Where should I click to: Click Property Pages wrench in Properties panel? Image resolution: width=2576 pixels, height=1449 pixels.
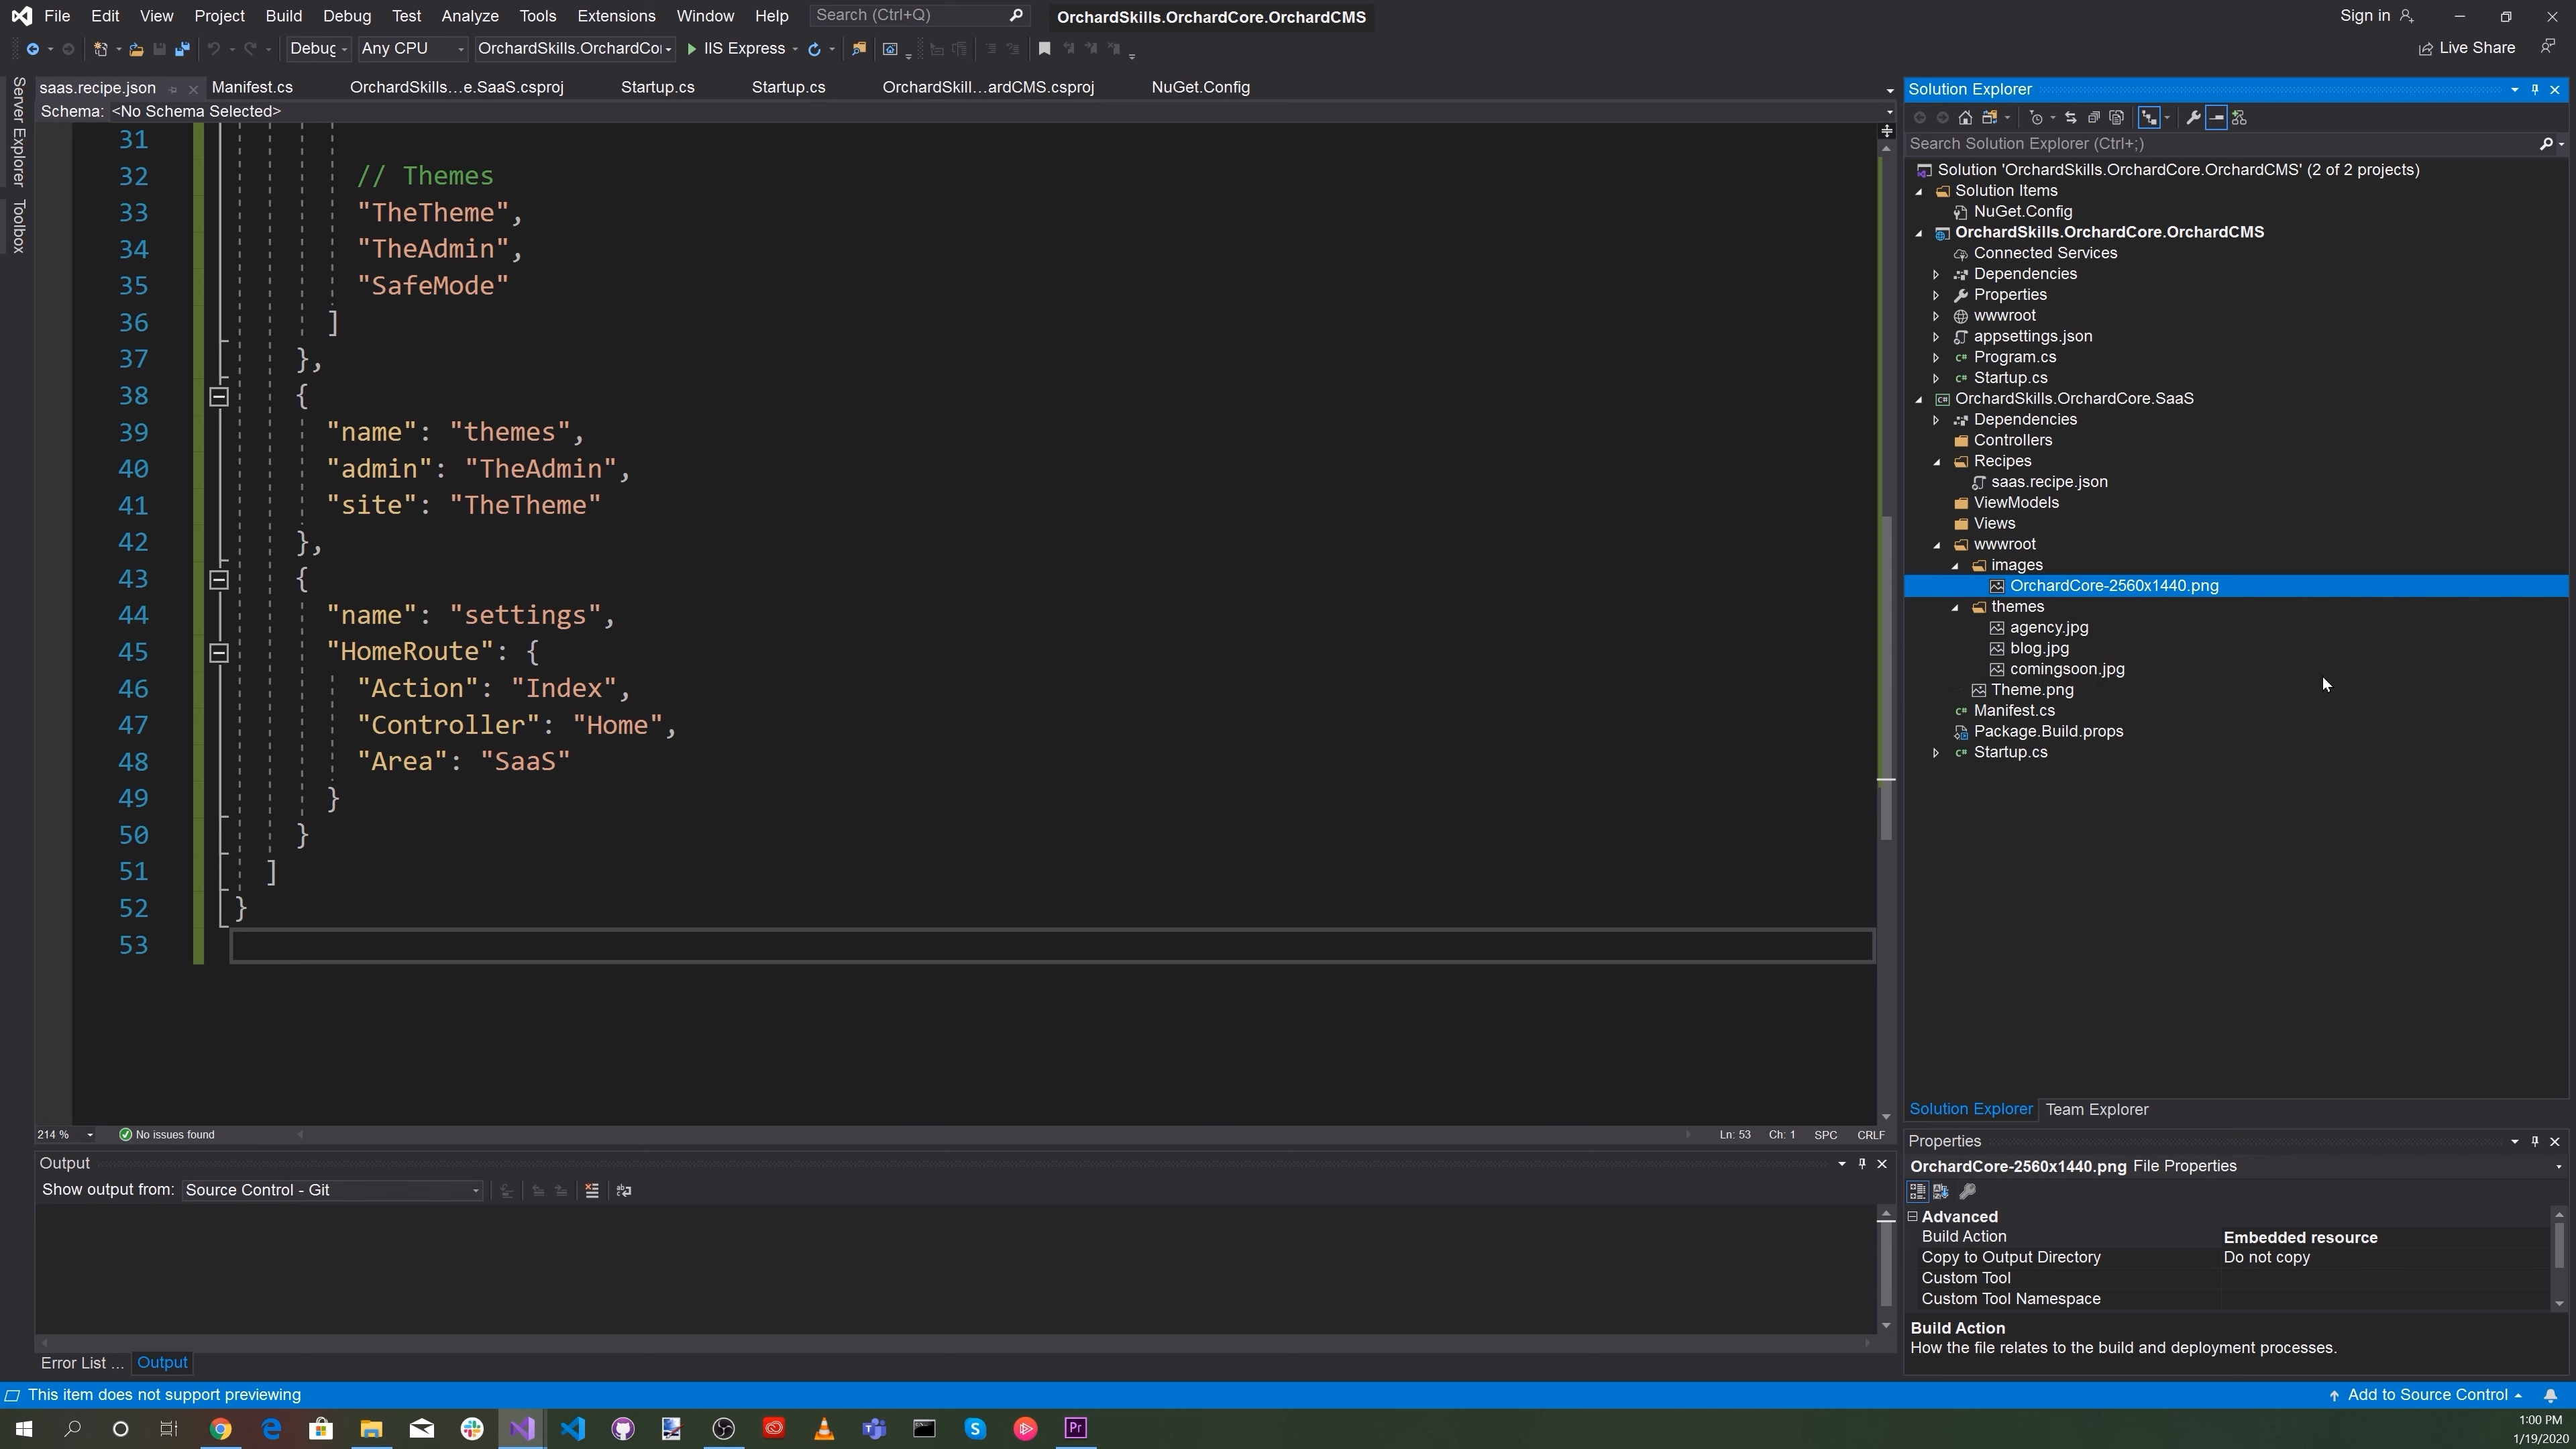point(1967,1192)
